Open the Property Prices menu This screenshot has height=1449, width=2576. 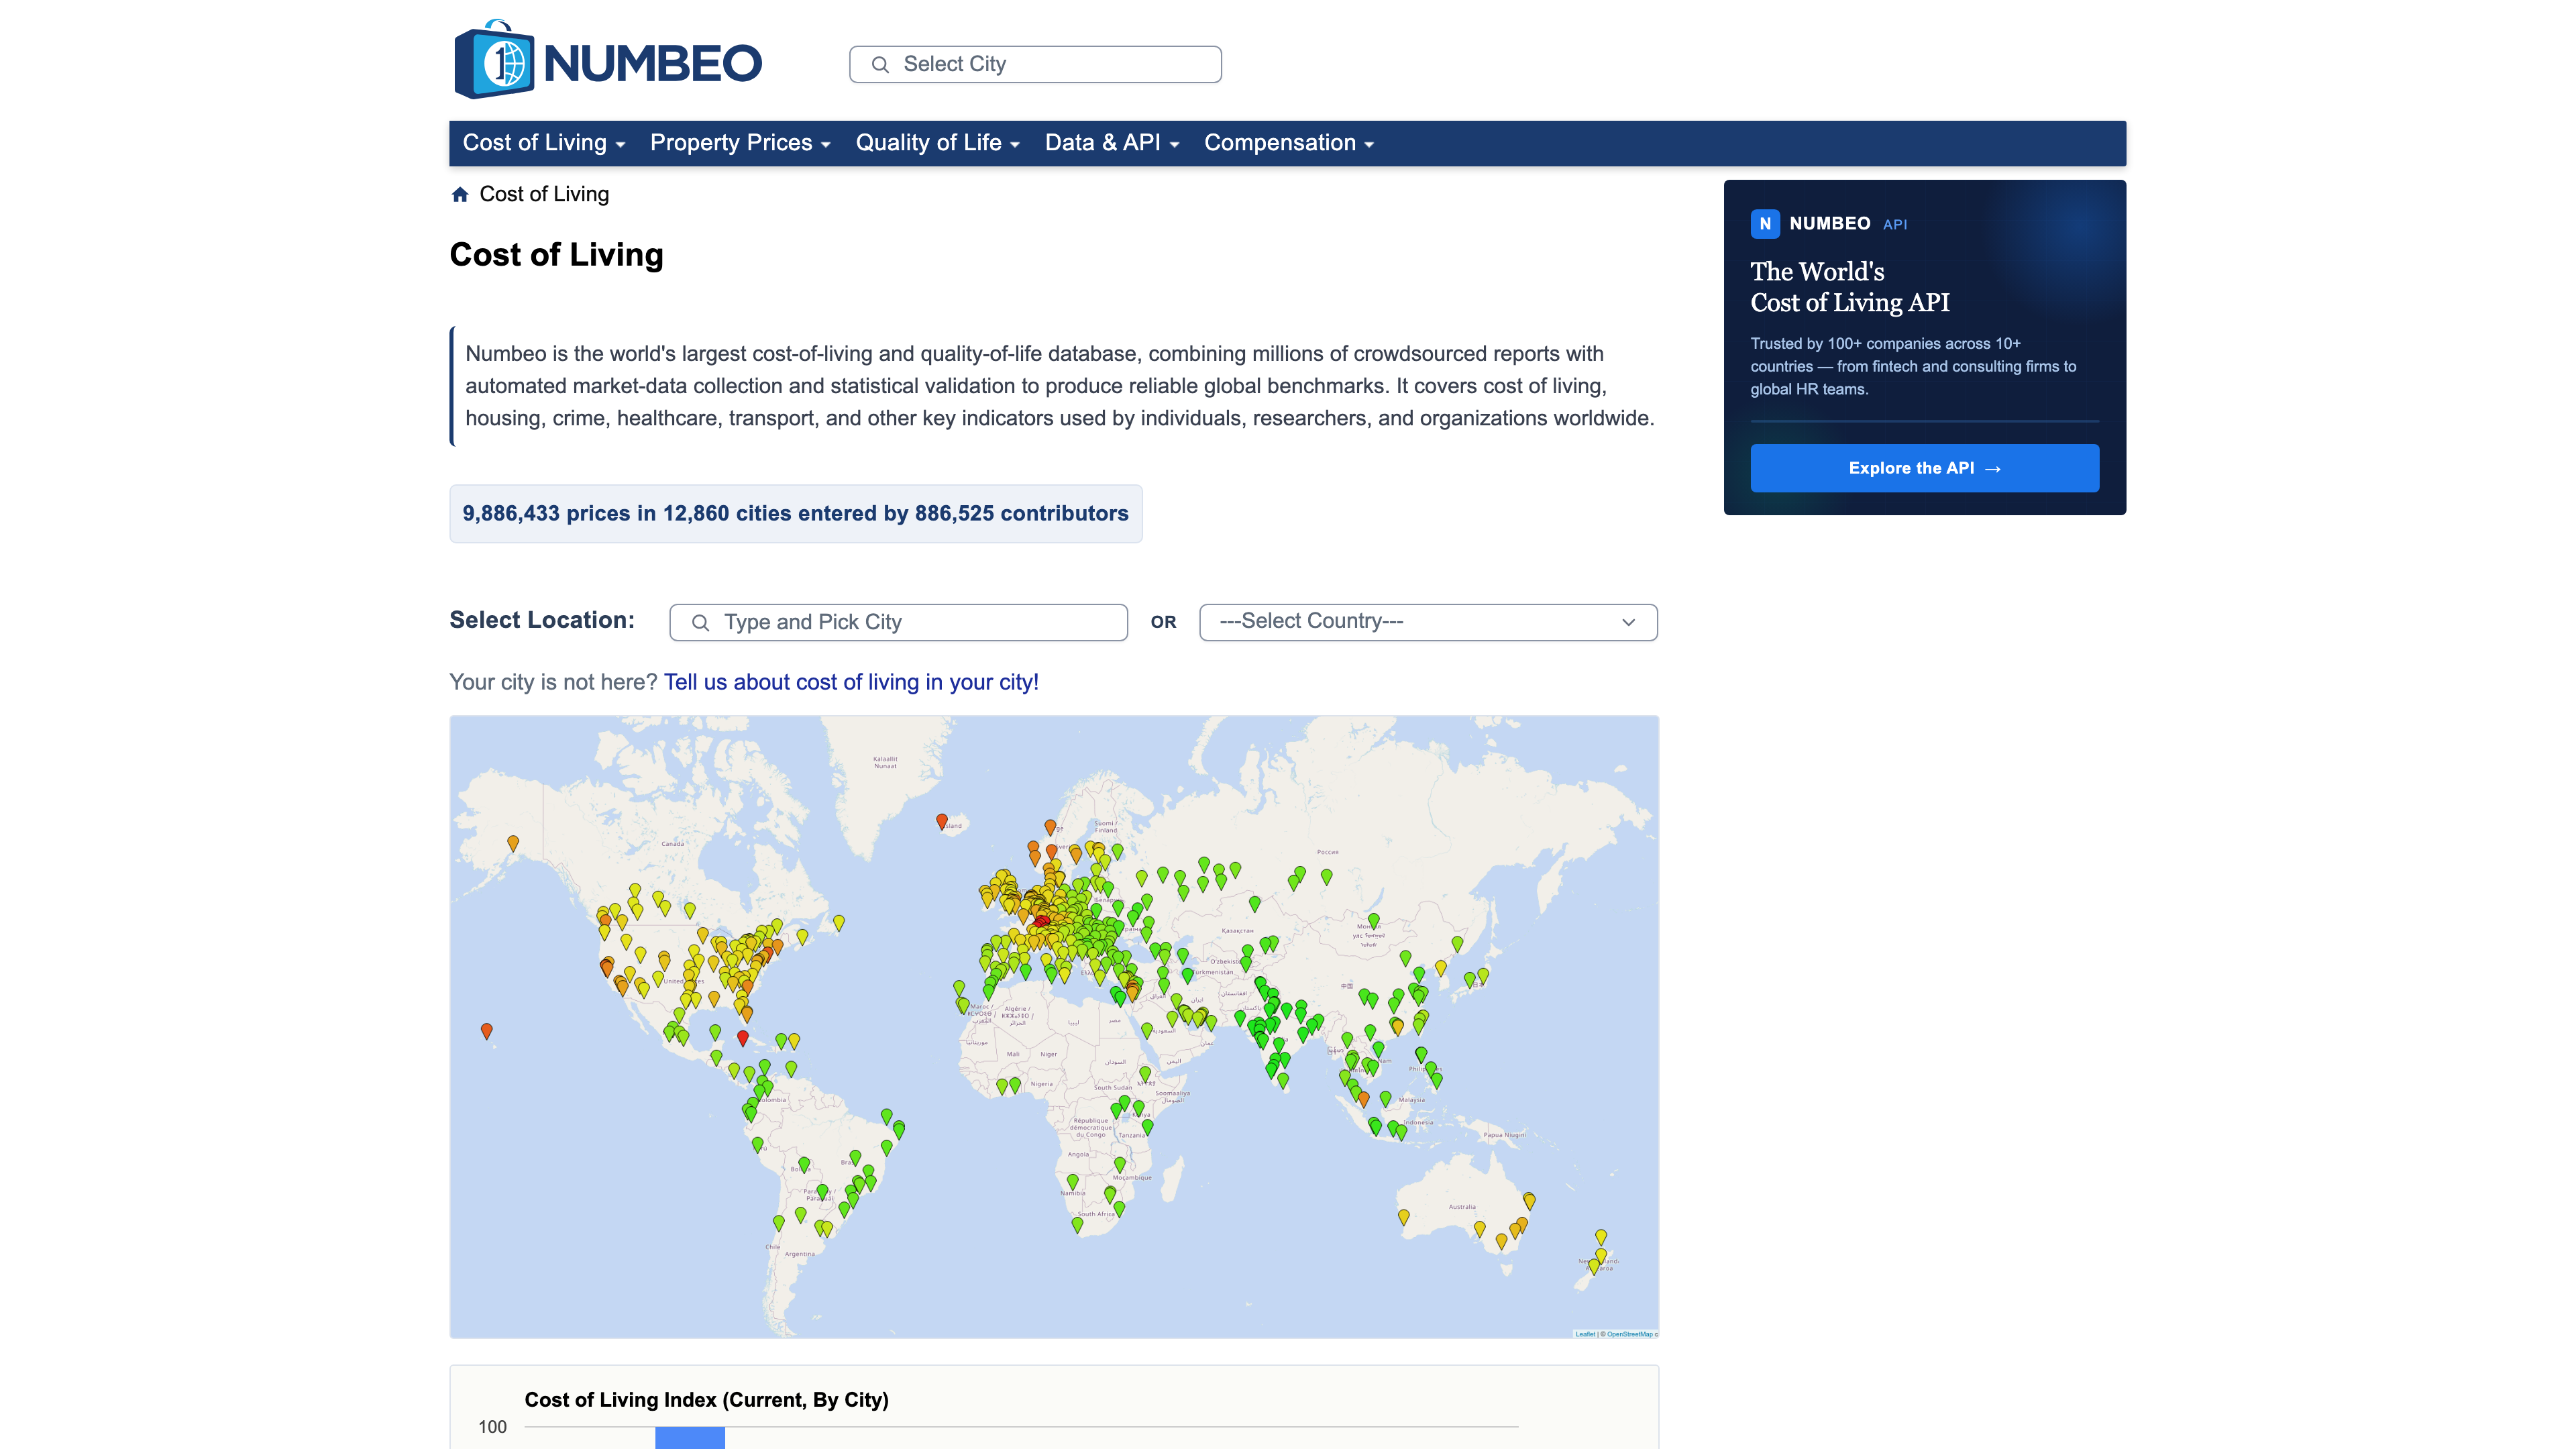(x=740, y=143)
